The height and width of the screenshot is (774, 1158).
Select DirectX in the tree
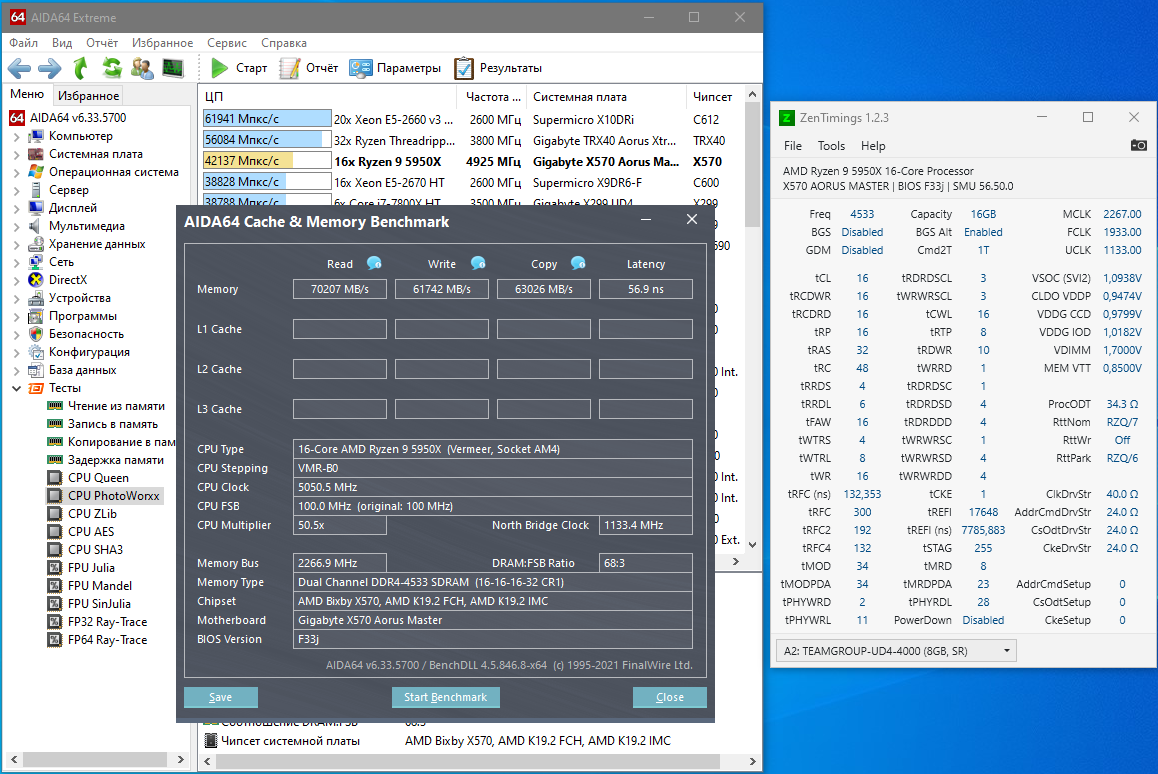click(x=68, y=280)
